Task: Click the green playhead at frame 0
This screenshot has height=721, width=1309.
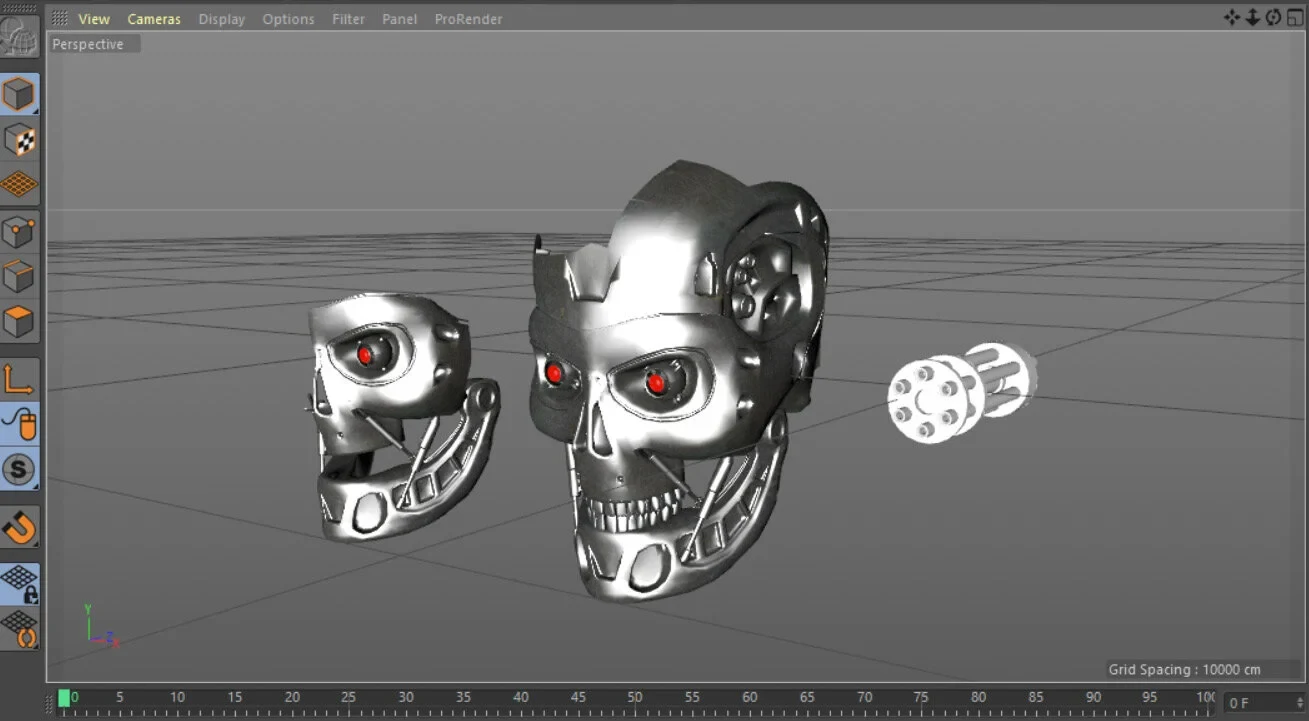Action: [65, 697]
